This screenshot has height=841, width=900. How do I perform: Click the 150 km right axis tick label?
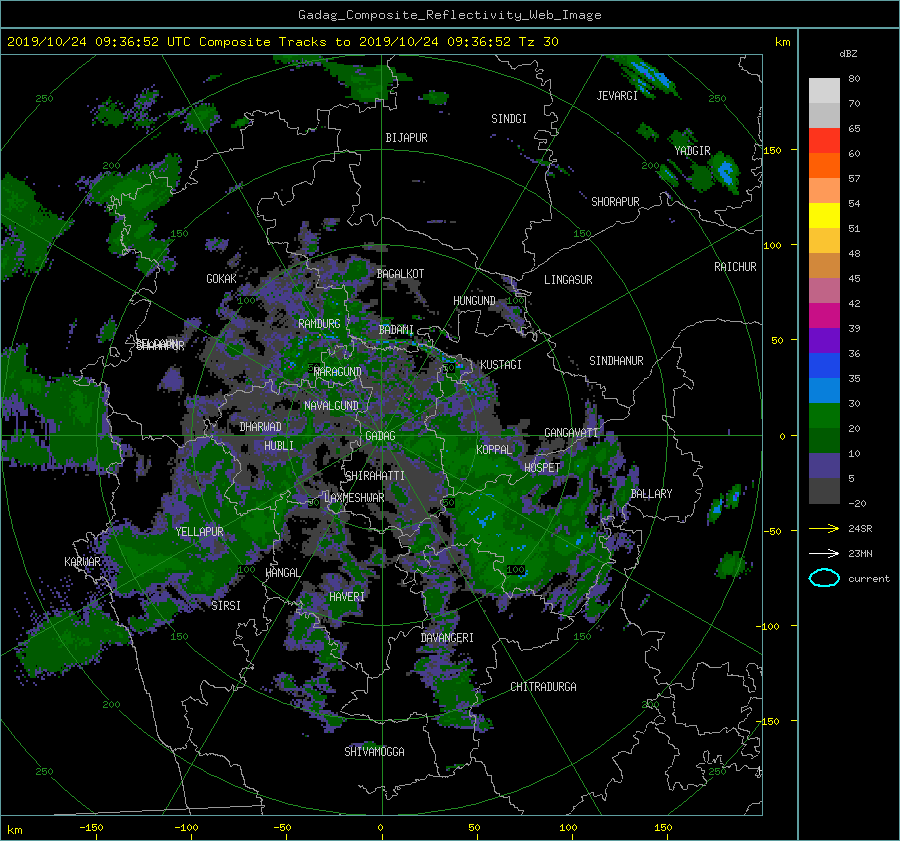(x=772, y=150)
